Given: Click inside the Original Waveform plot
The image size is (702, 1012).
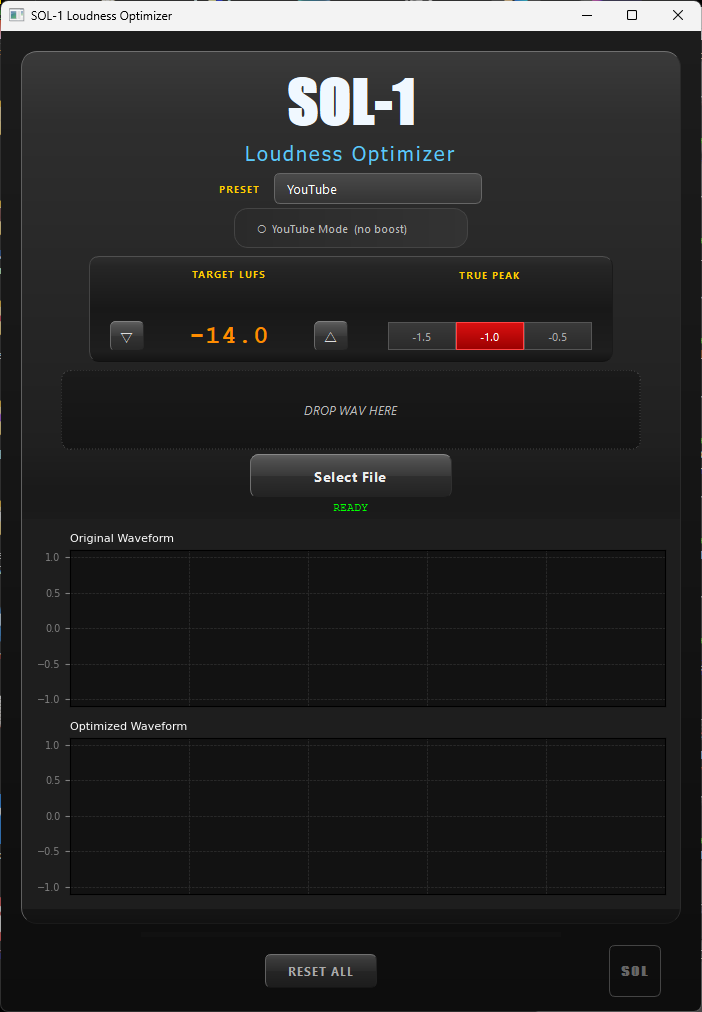Looking at the screenshot, I should click(367, 628).
